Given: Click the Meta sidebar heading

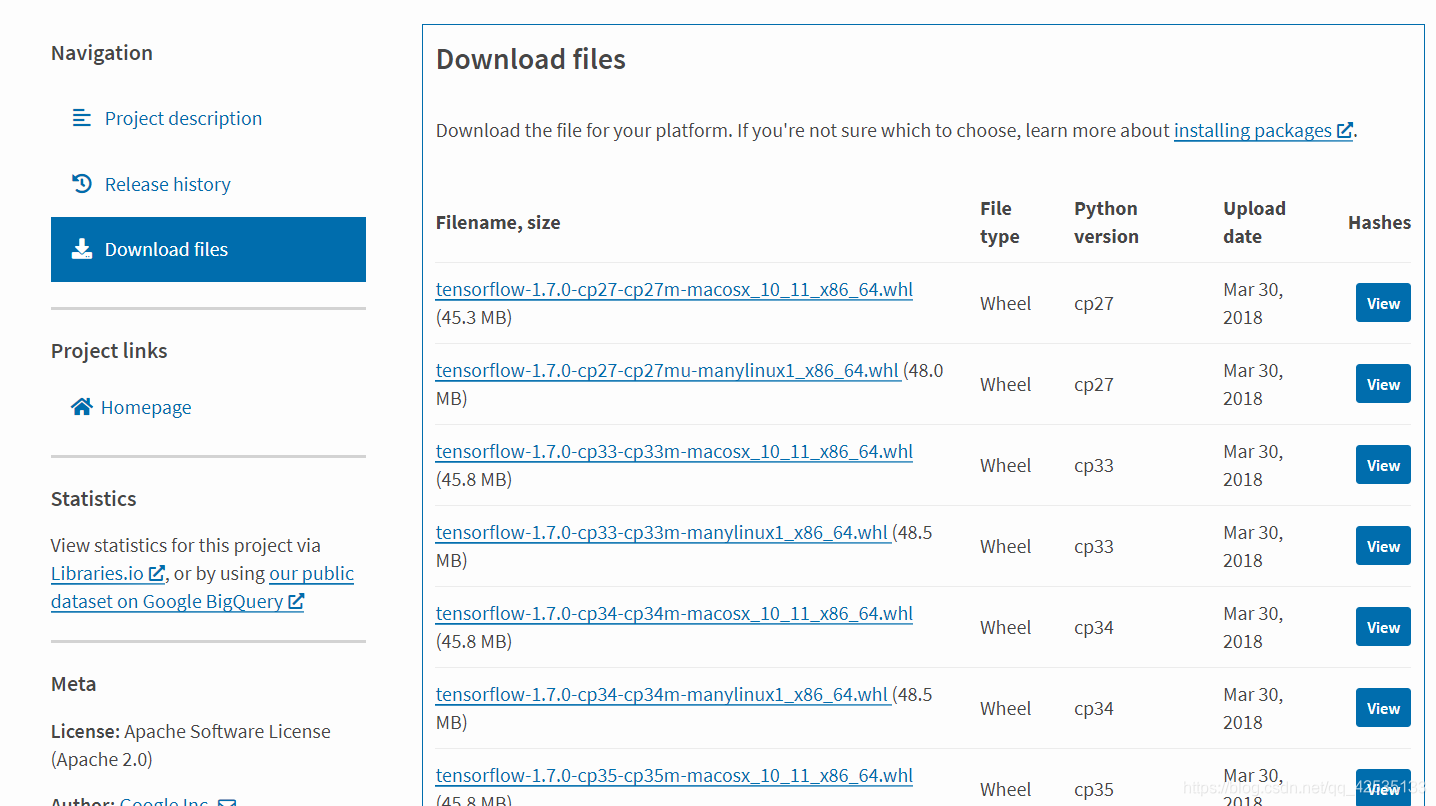Looking at the screenshot, I should click(74, 684).
